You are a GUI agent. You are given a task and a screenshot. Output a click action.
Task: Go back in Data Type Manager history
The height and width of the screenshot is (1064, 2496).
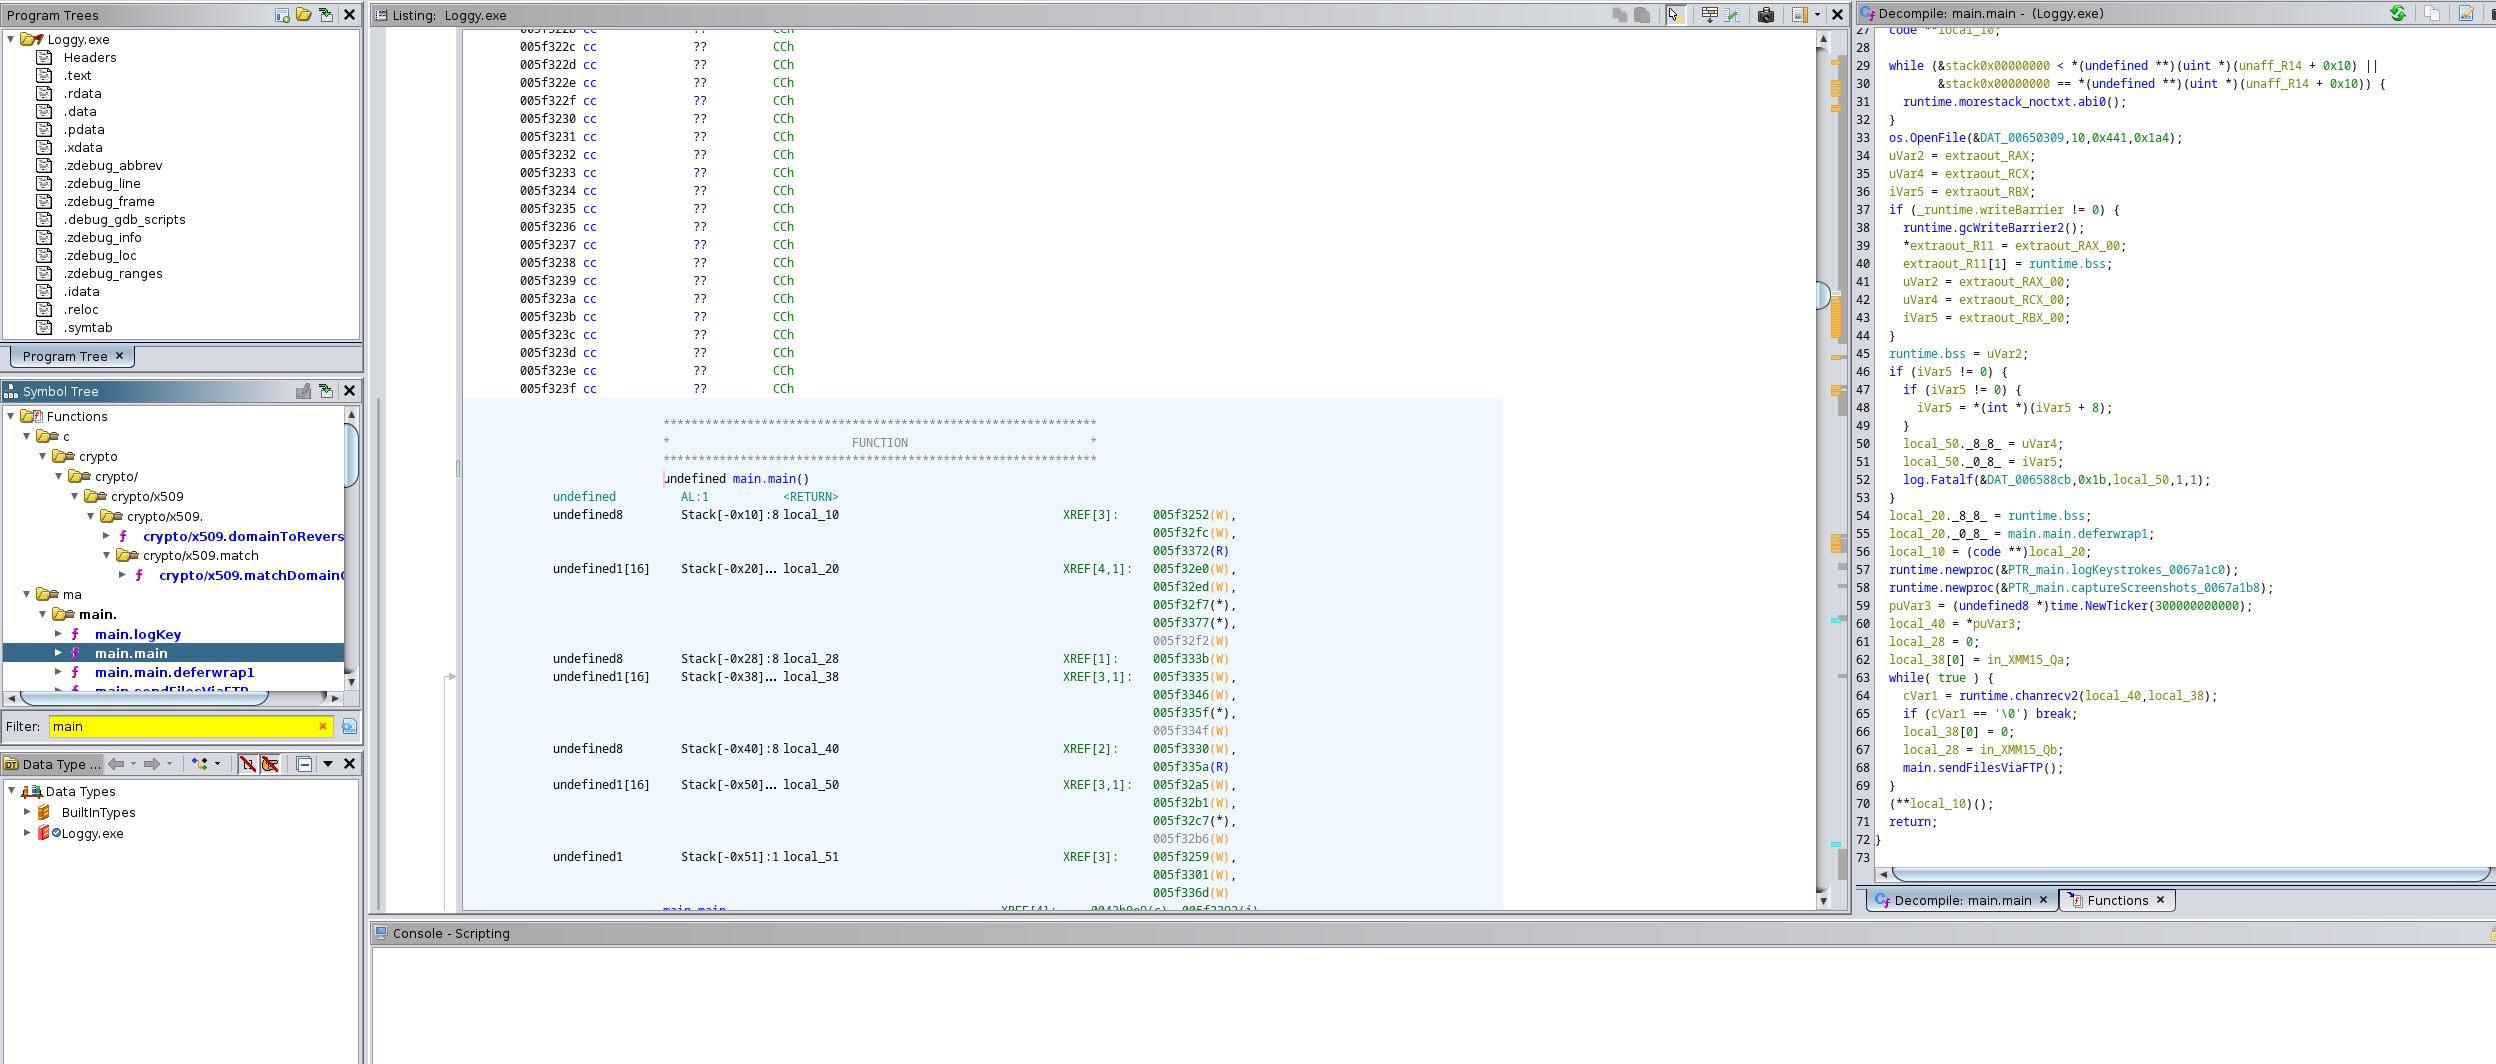click(x=116, y=764)
